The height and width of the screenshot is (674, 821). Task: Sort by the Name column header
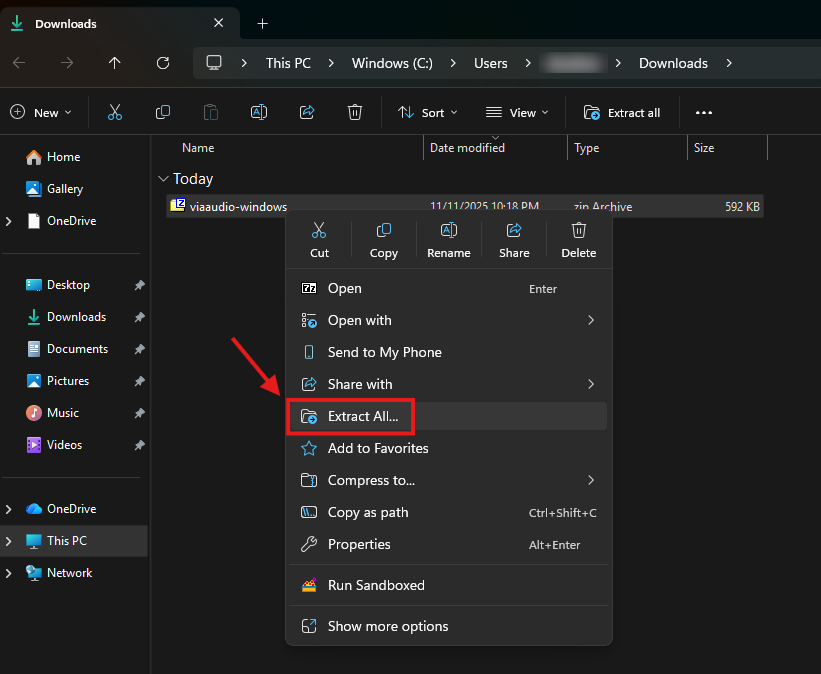coord(198,148)
